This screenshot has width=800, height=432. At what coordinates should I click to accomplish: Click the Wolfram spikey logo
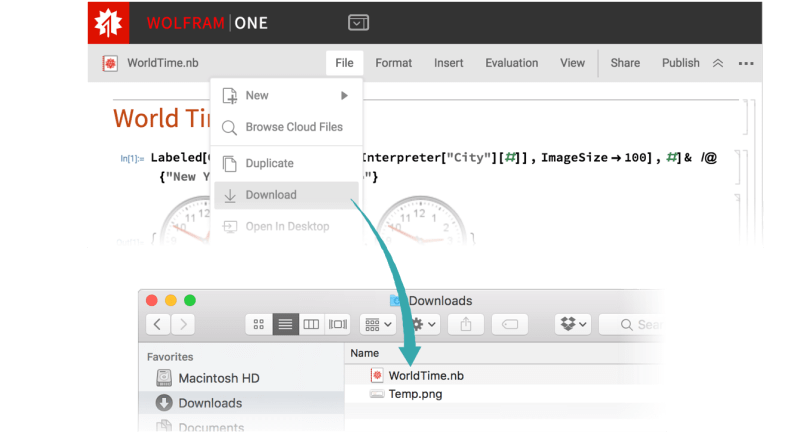click(108, 22)
